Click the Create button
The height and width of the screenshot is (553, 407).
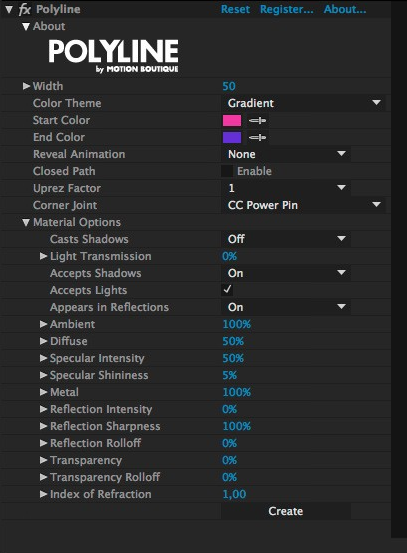pyautogui.click(x=286, y=511)
